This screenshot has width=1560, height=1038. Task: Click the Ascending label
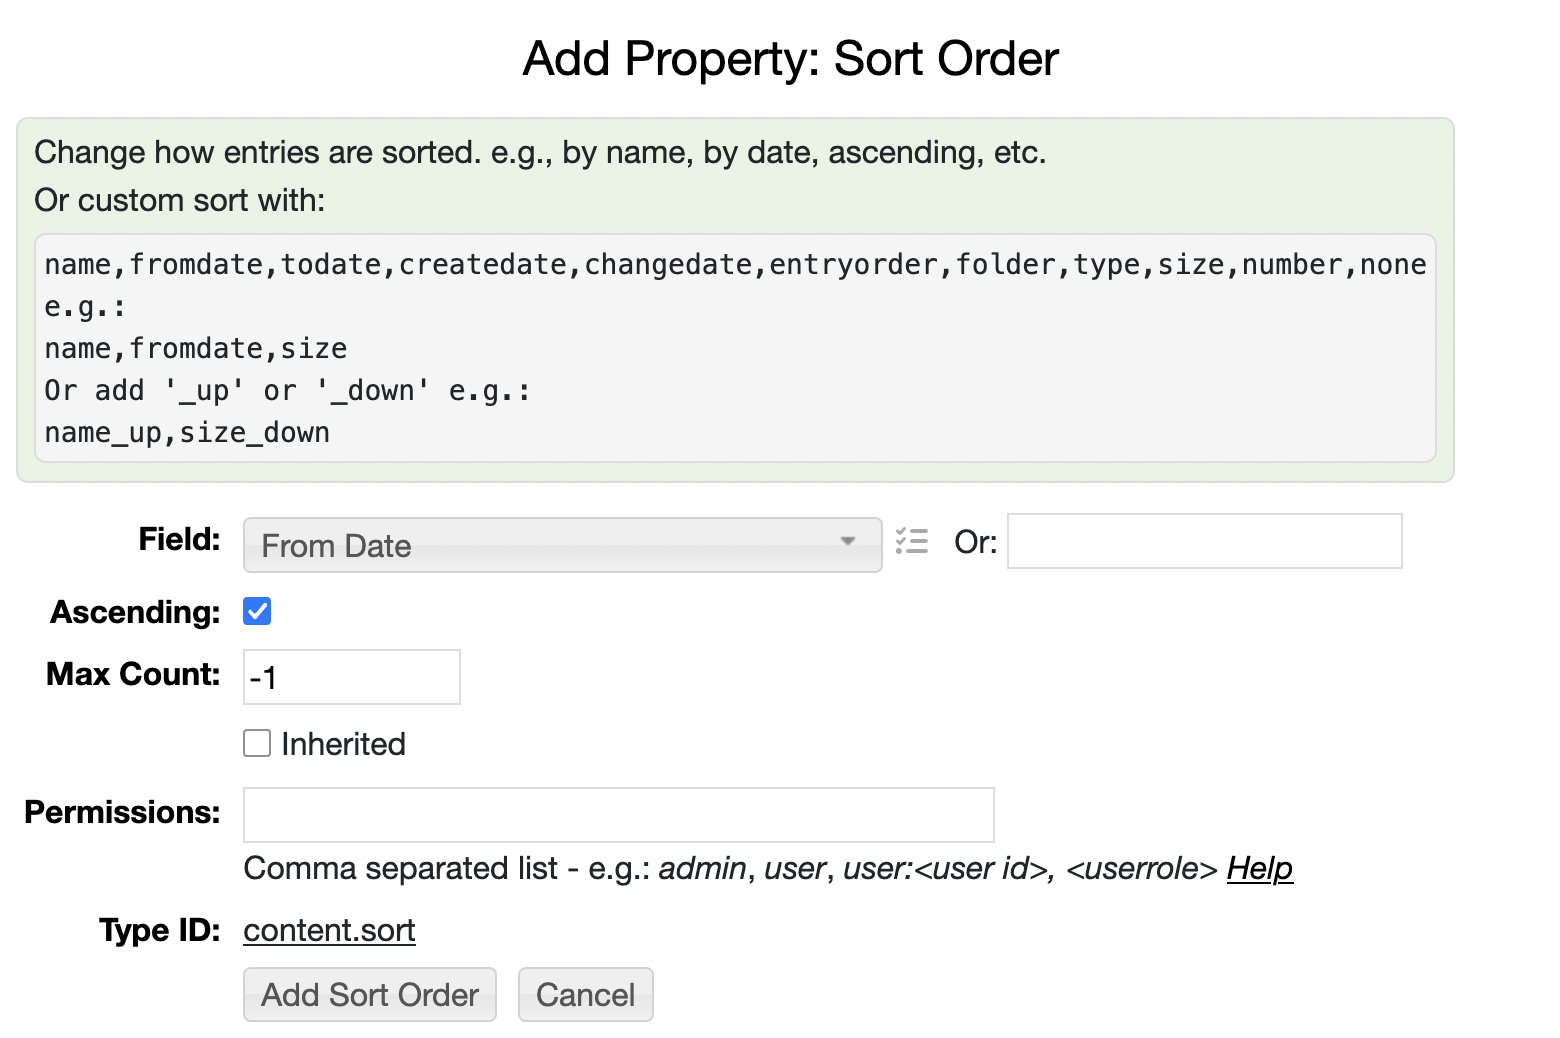[x=135, y=612]
